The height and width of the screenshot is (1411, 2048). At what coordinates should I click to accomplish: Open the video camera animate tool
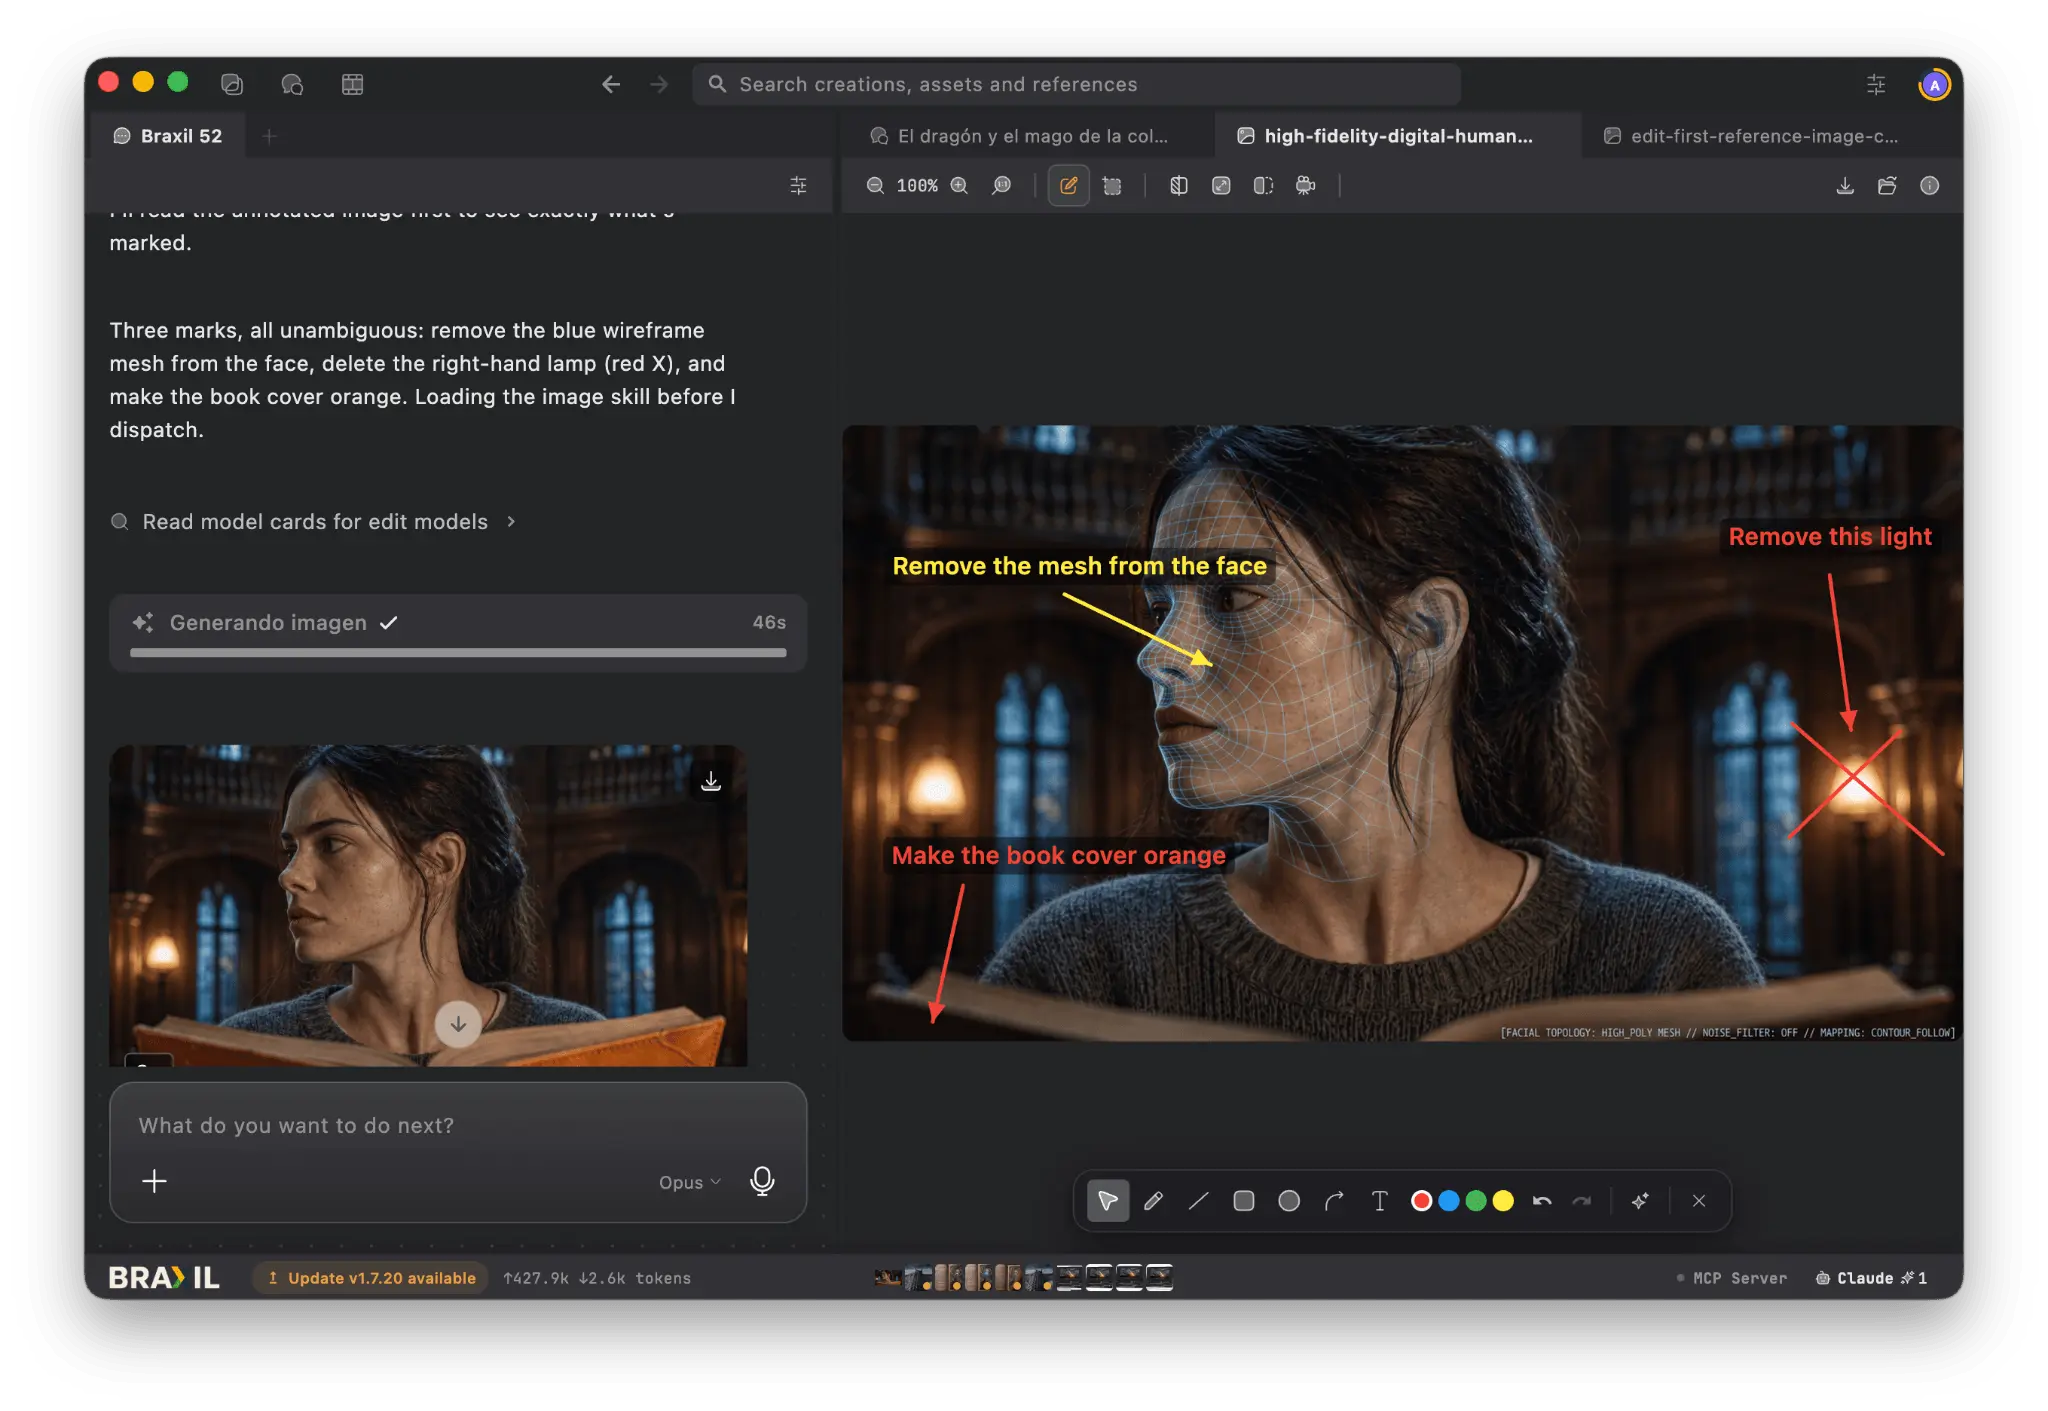1305,186
